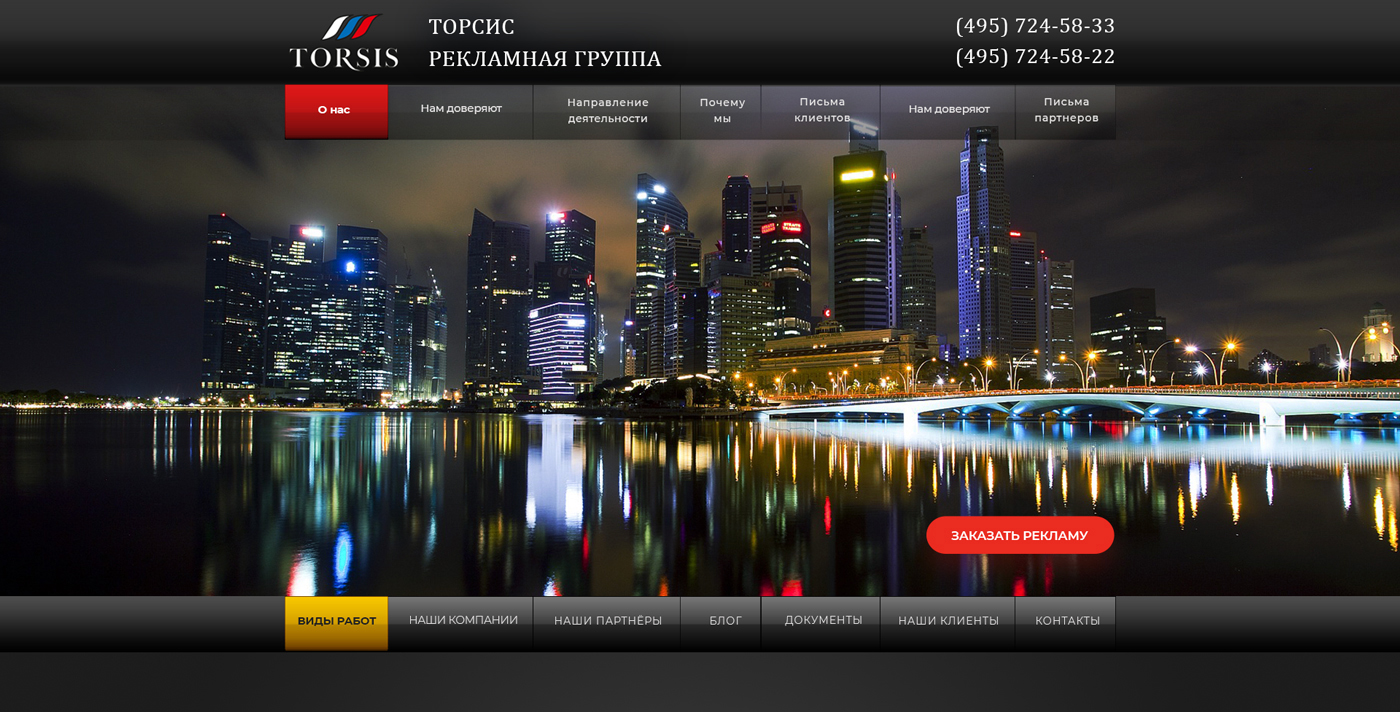1400x712 pixels.
Task: Select Нам доверяют beside О нас
Action: 460,109
